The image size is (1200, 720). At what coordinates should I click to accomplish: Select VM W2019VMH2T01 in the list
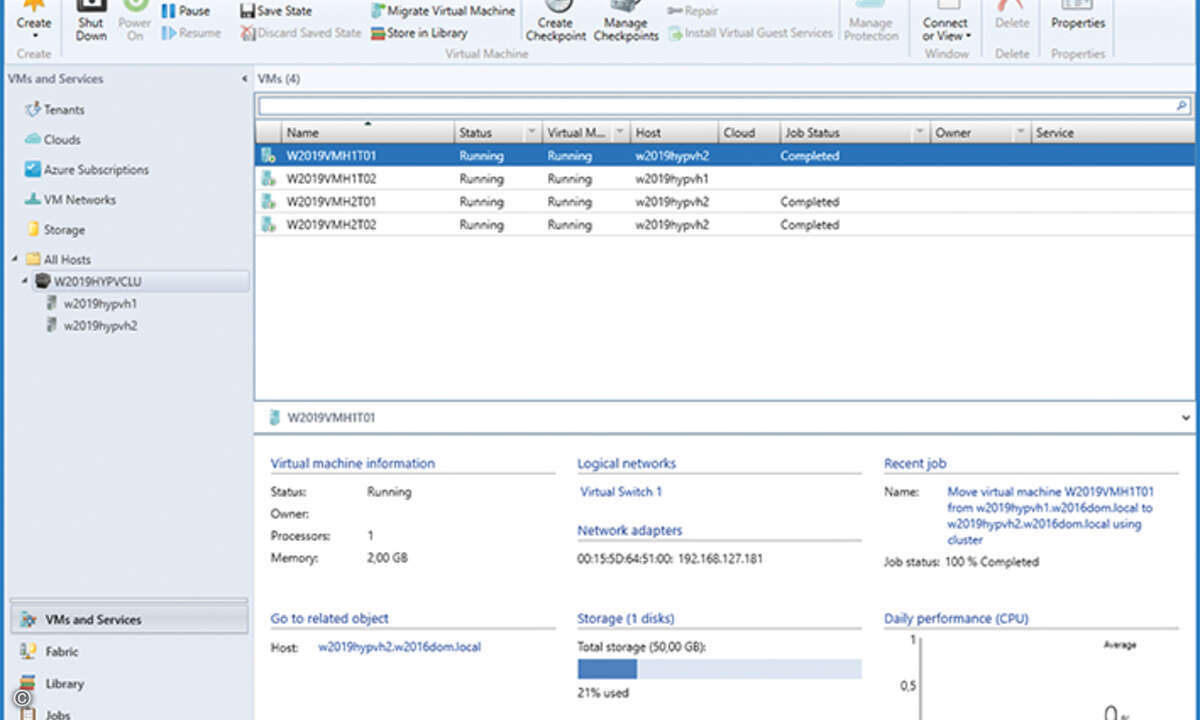coord(725,202)
